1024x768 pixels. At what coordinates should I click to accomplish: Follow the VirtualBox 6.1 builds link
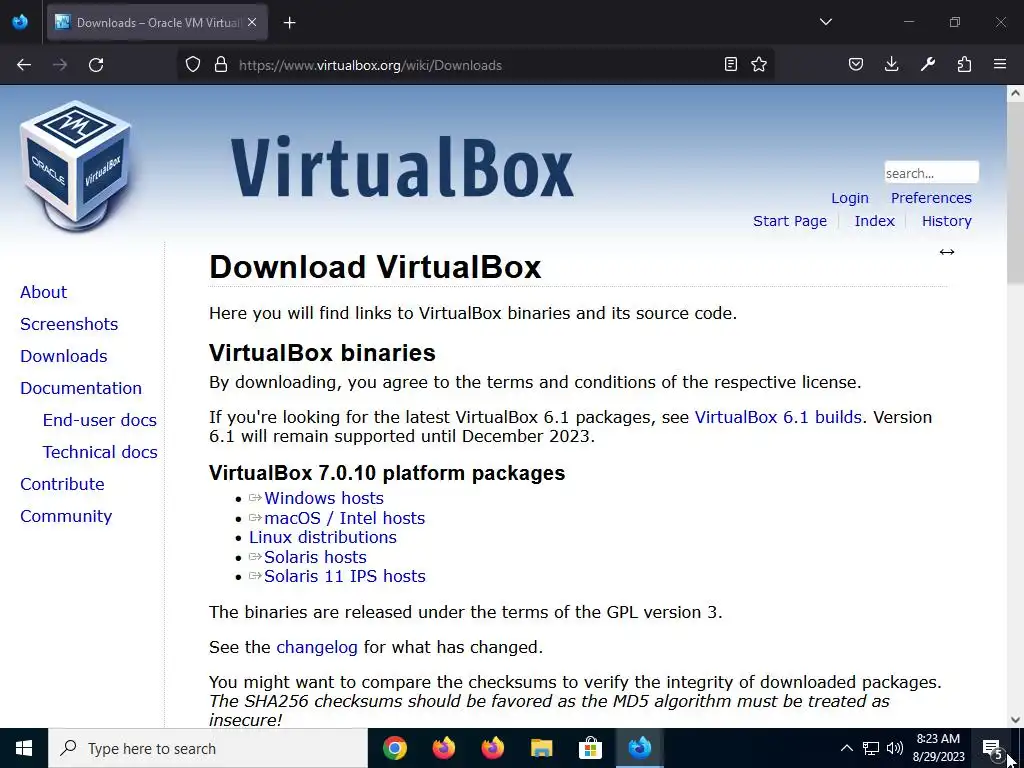778,417
